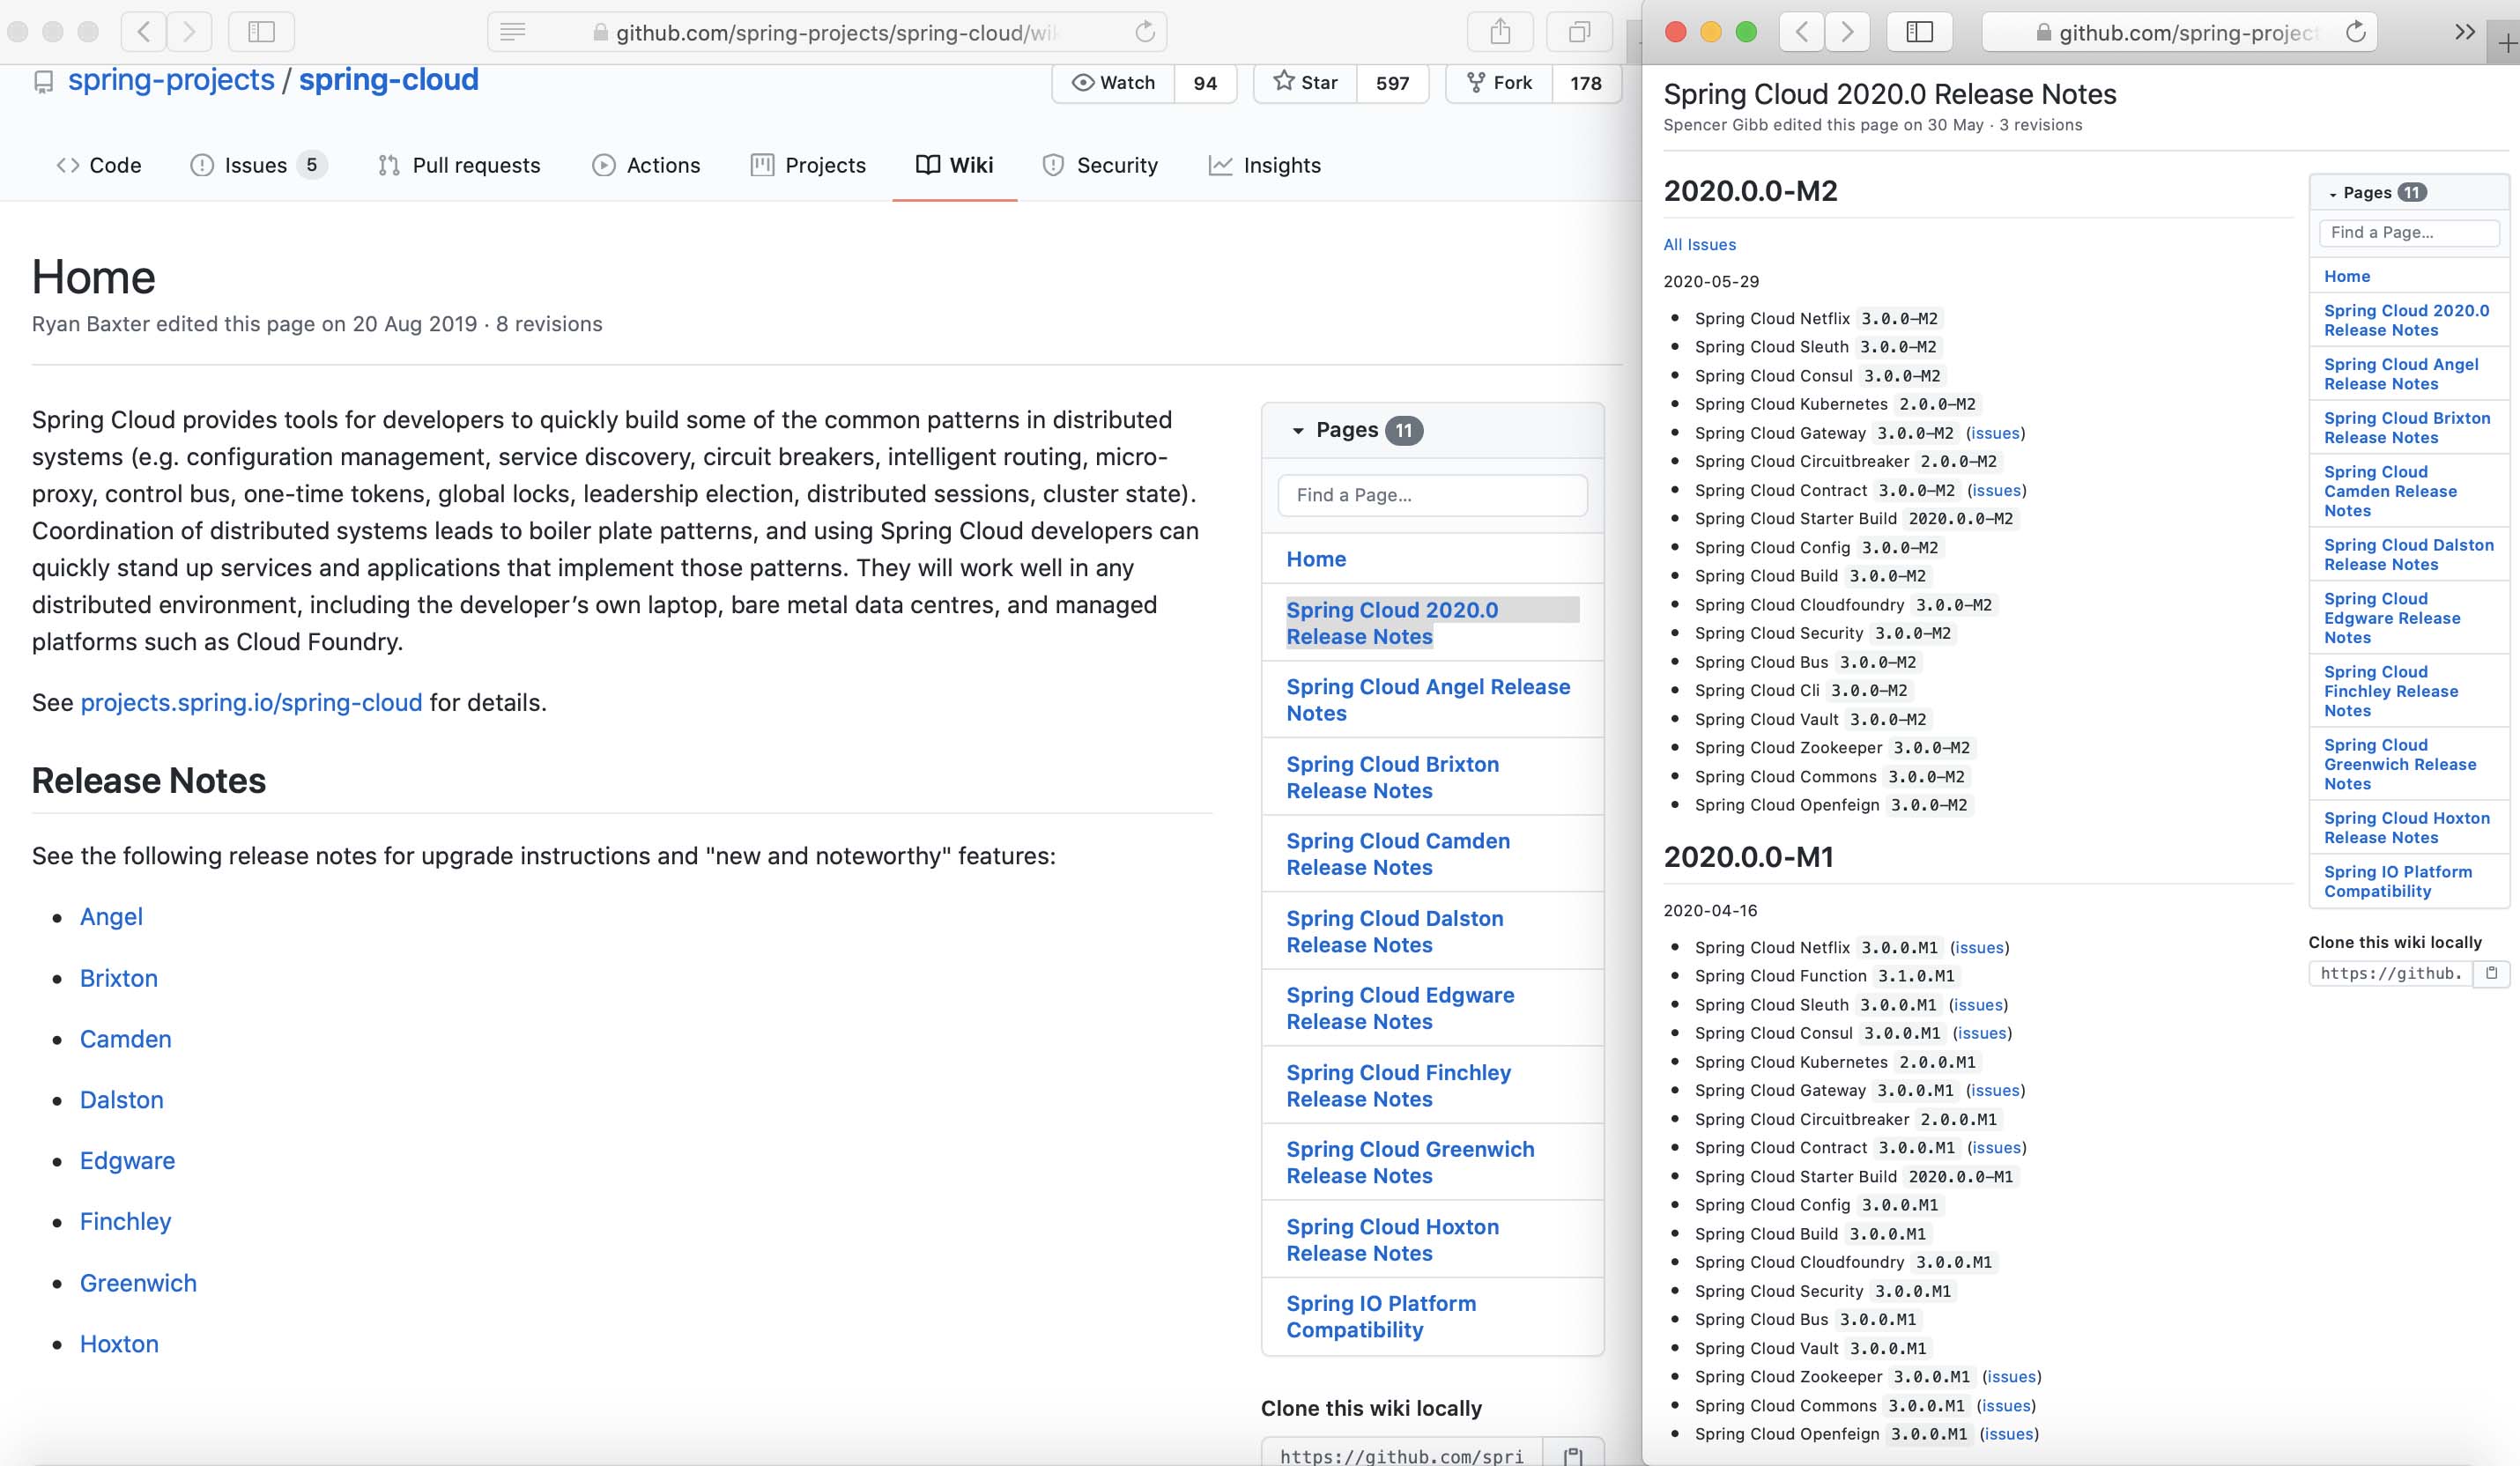Open issues link next to Netflix 3.0.0.M1
The image size is (2520, 1466).
[x=1979, y=947]
